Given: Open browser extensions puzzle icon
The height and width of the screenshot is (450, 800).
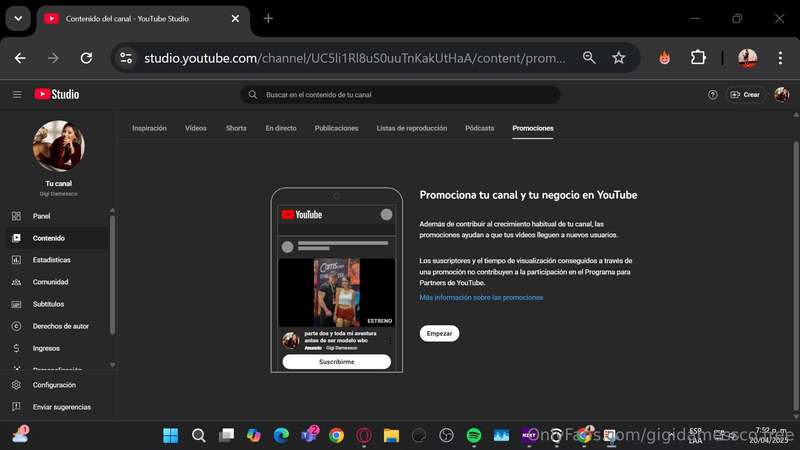Looking at the screenshot, I should tap(698, 58).
